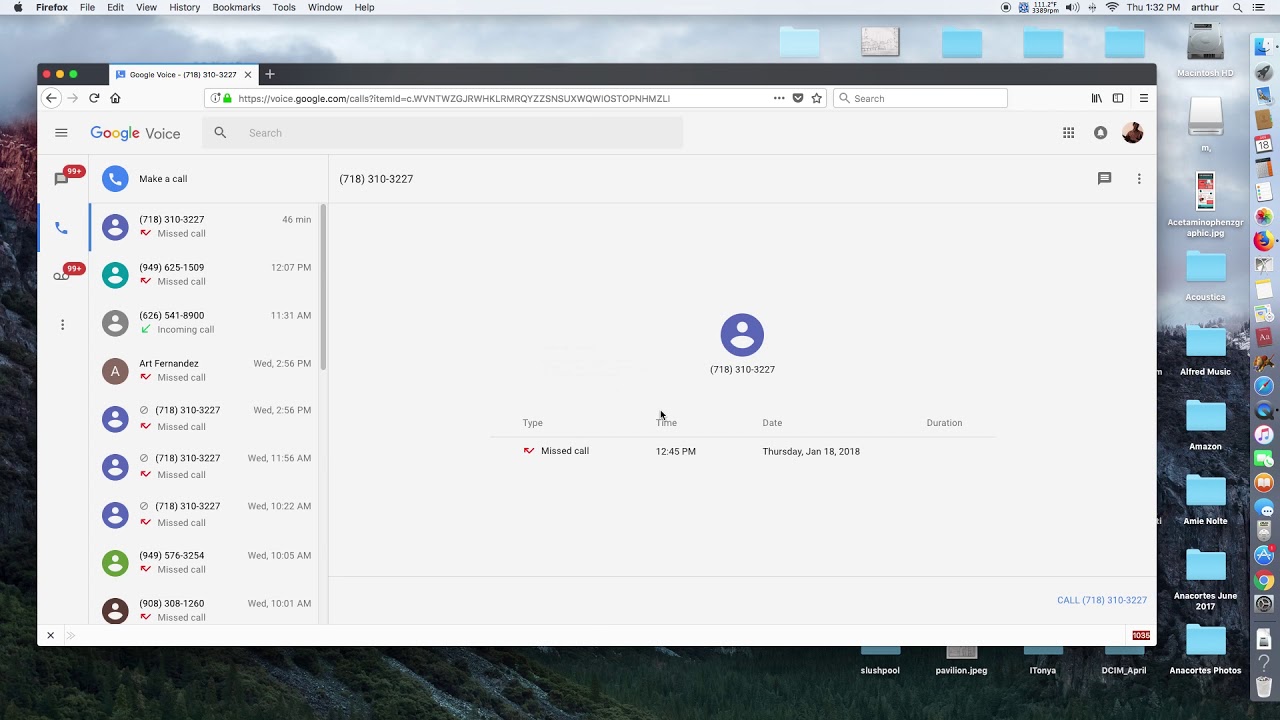This screenshot has width=1280, height=720.
Task: Open Google notifications bell
Action: (1100, 133)
